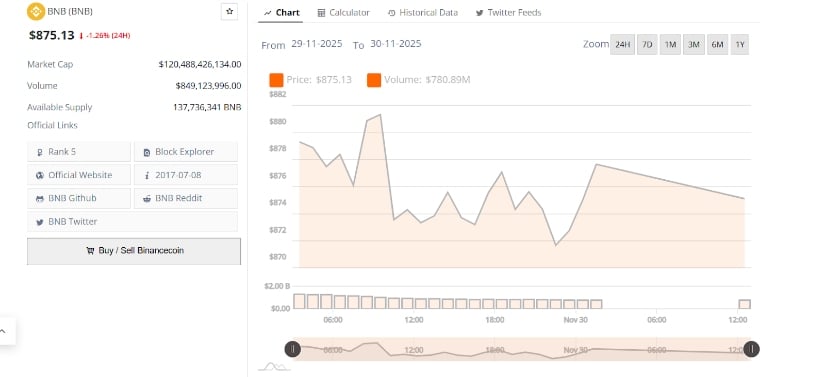Switch to the Calculator tab
This screenshot has height=377, width=825.
(x=344, y=13)
